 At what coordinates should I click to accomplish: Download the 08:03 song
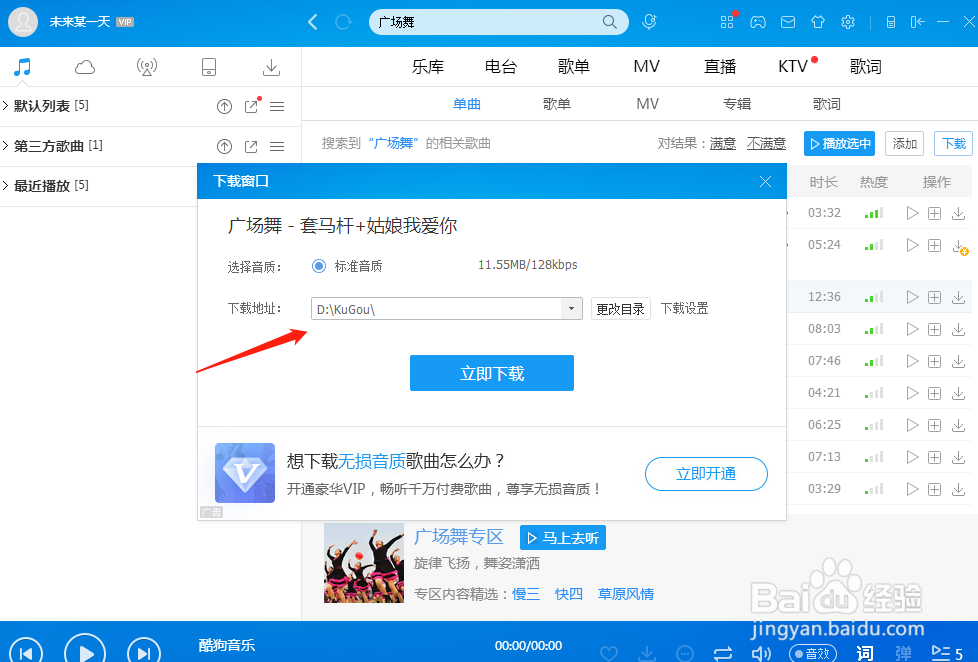(959, 329)
